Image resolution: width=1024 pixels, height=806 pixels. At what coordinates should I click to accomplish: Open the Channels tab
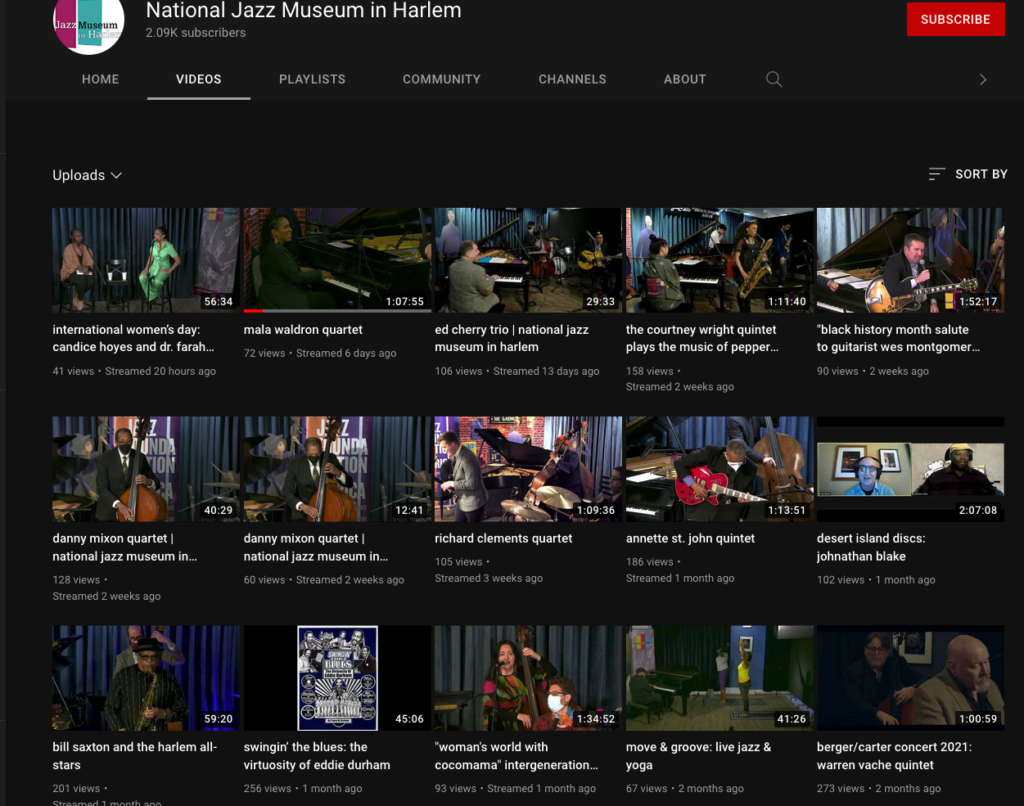tap(572, 79)
